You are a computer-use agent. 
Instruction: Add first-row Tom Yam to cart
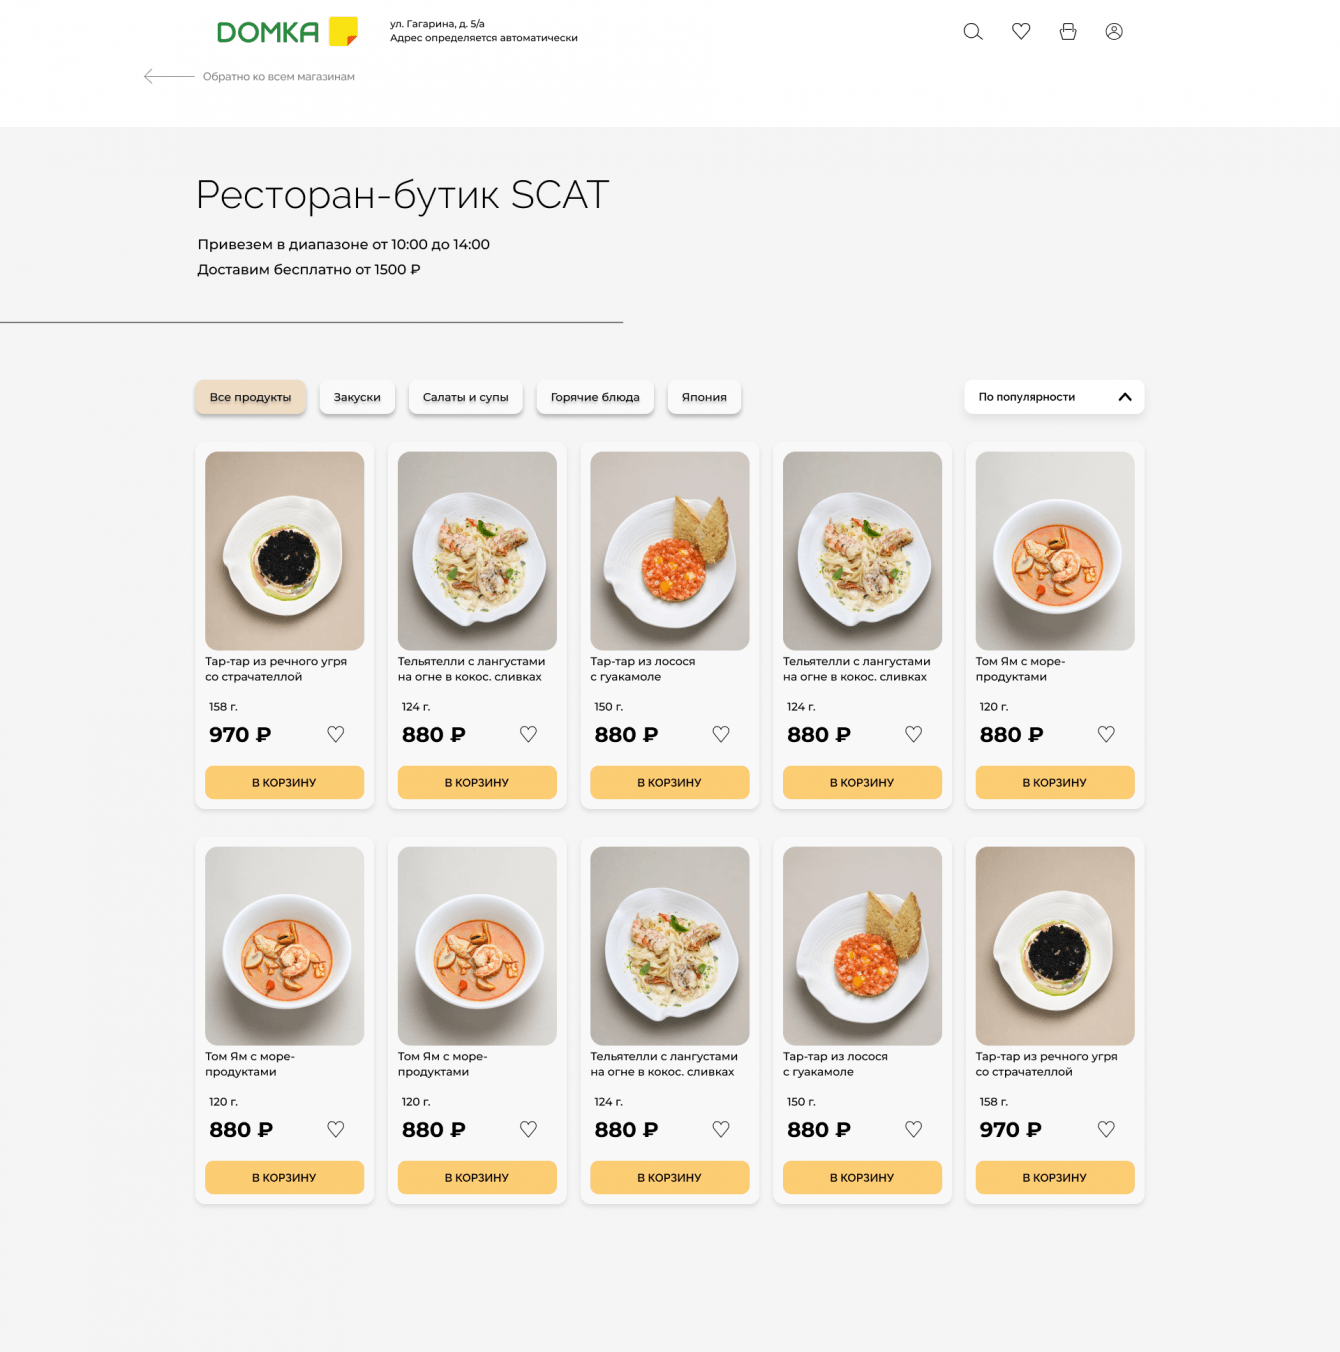pyautogui.click(x=1054, y=782)
